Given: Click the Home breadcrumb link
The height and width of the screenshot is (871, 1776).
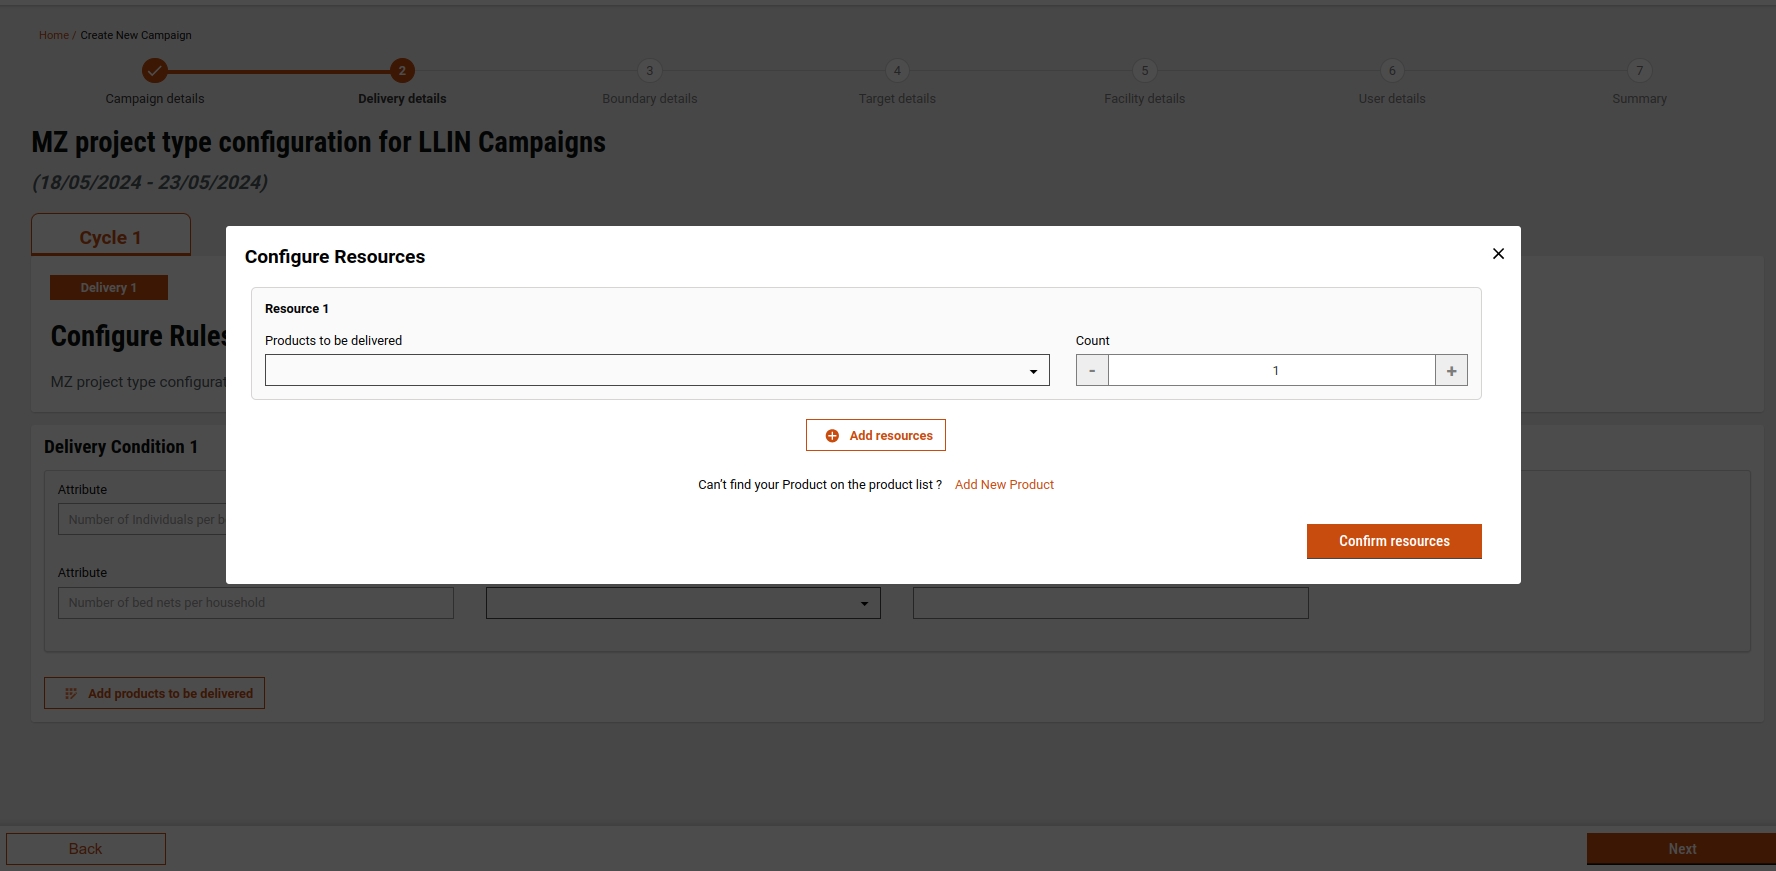Looking at the screenshot, I should coord(54,35).
